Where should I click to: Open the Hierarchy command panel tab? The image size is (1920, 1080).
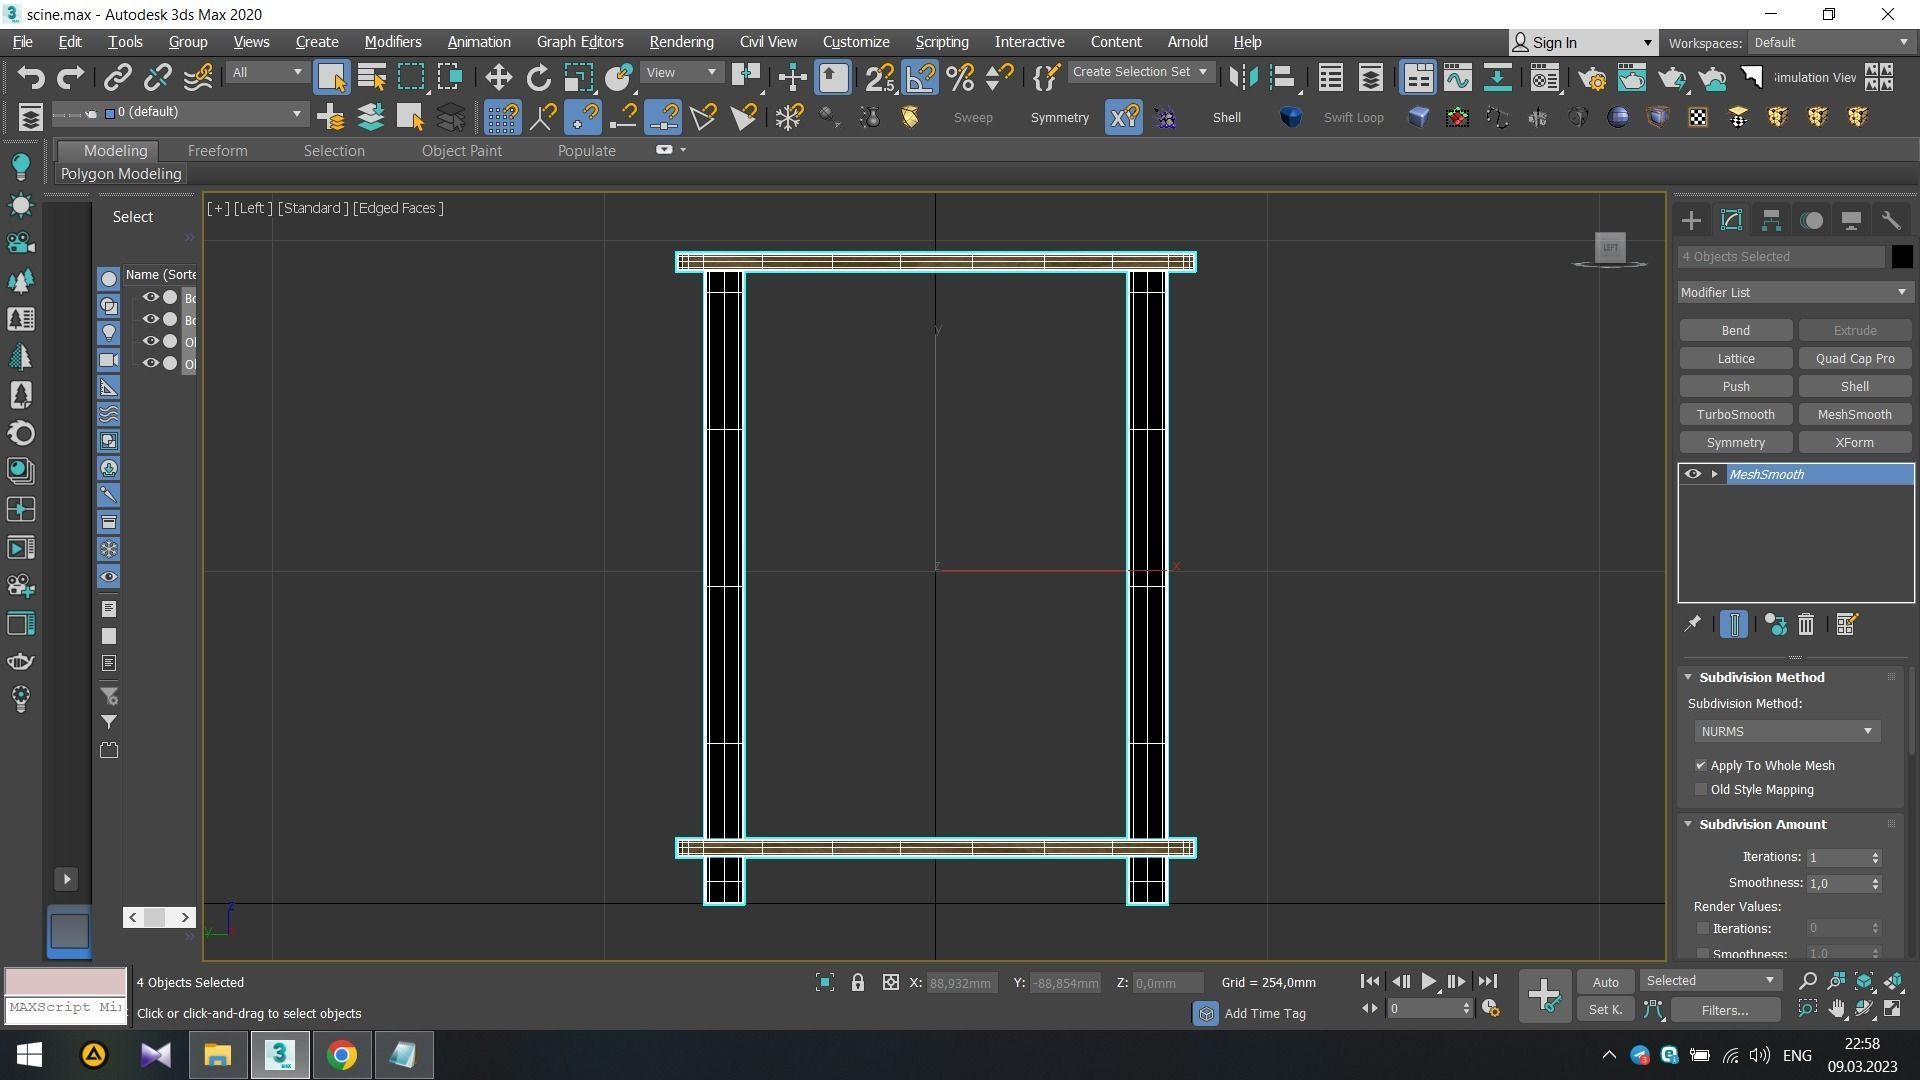(1771, 220)
